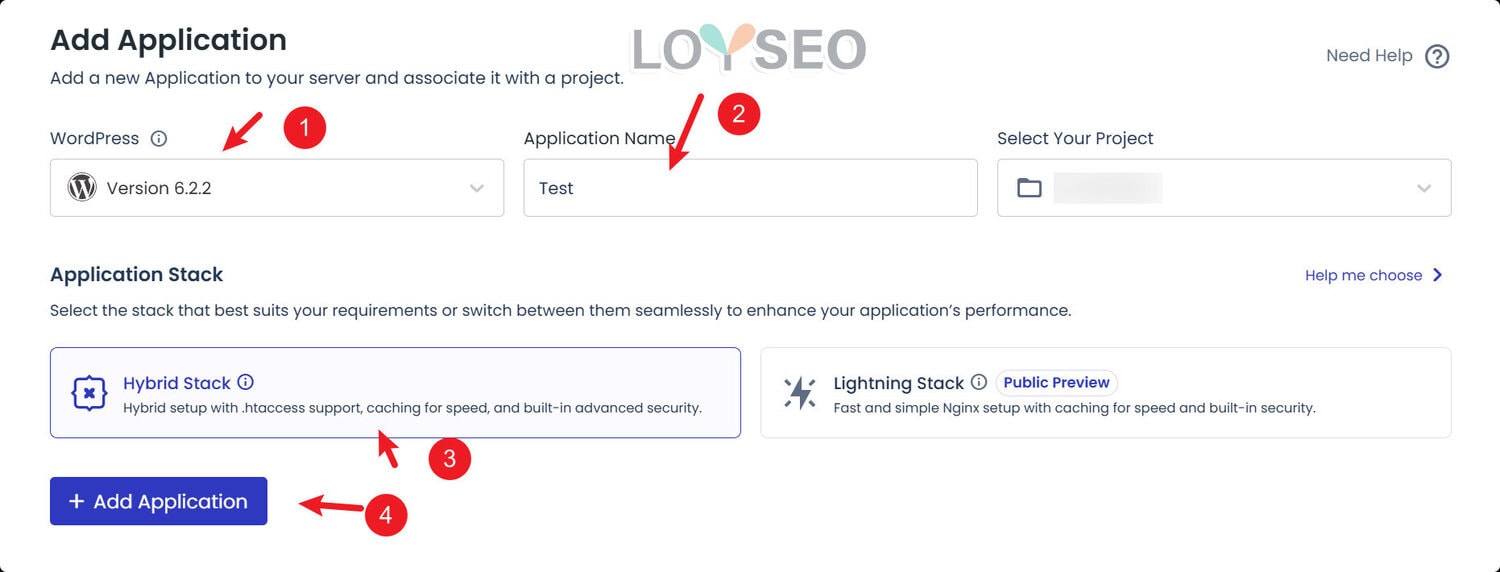Click the chevron beside Help me choose
The height and width of the screenshot is (572, 1500).
1437,275
